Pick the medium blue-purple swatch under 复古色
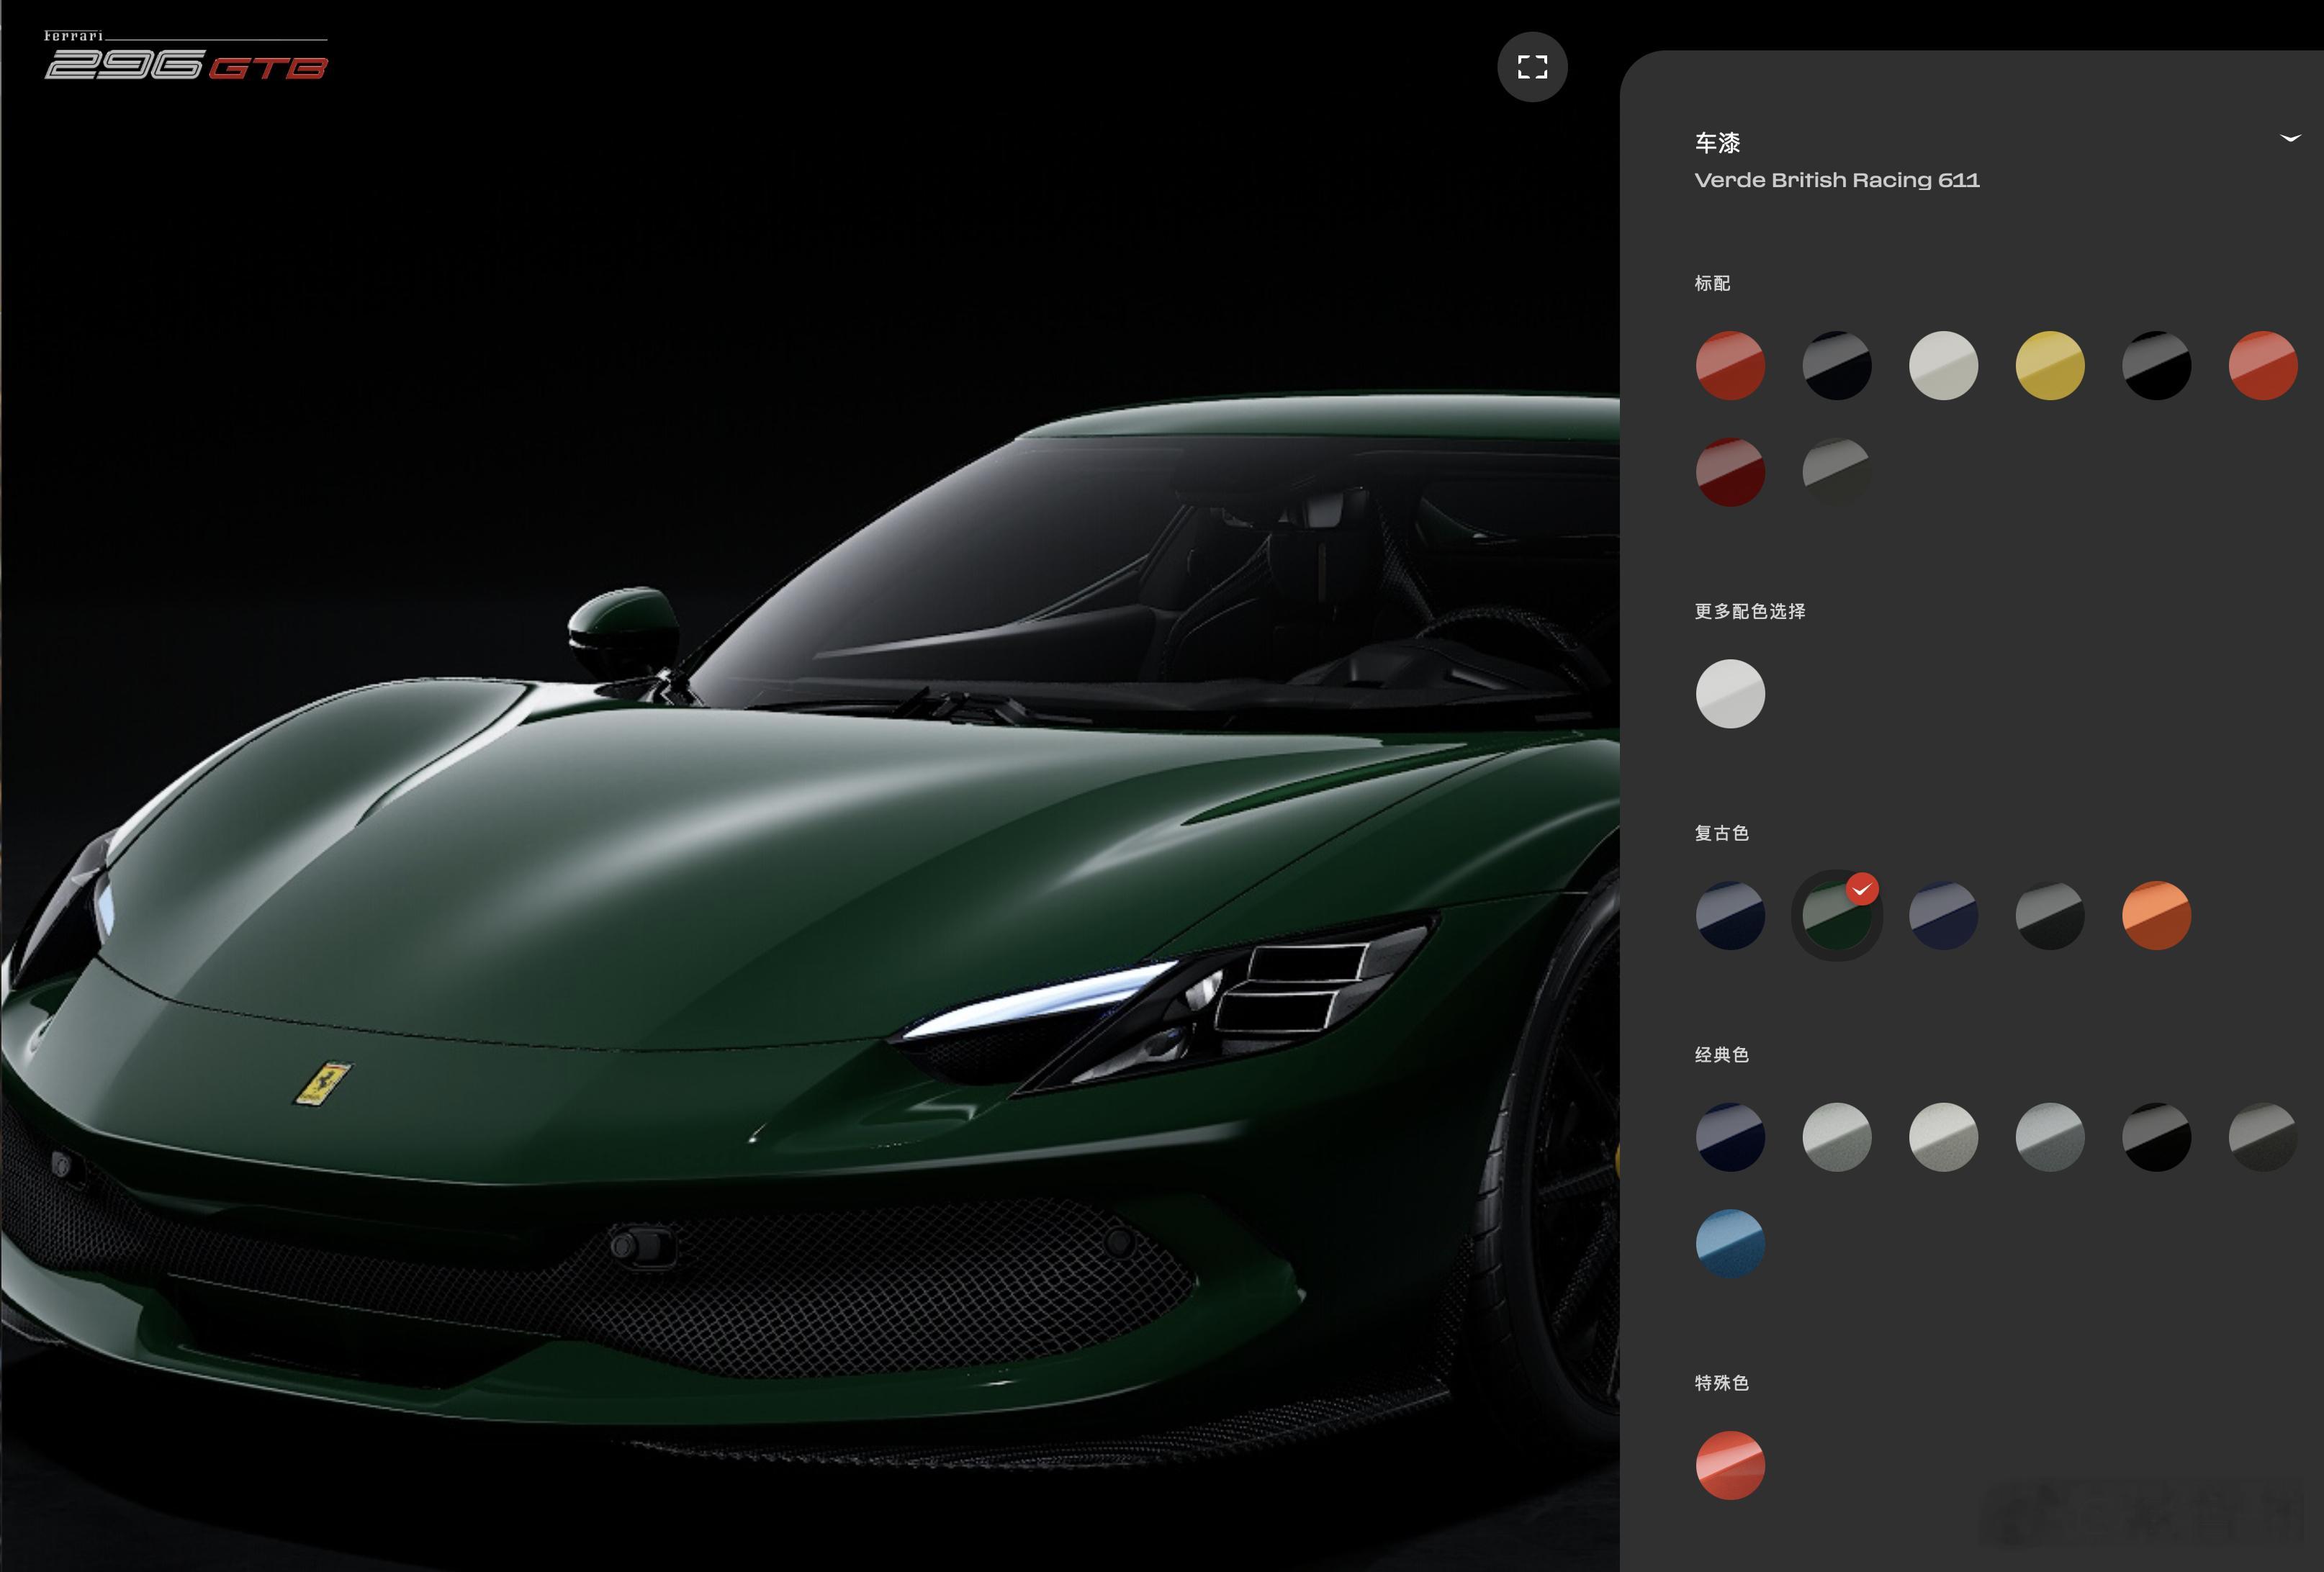Image resolution: width=2324 pixels, height=1572 pixels. click(x=1943, y=916)
